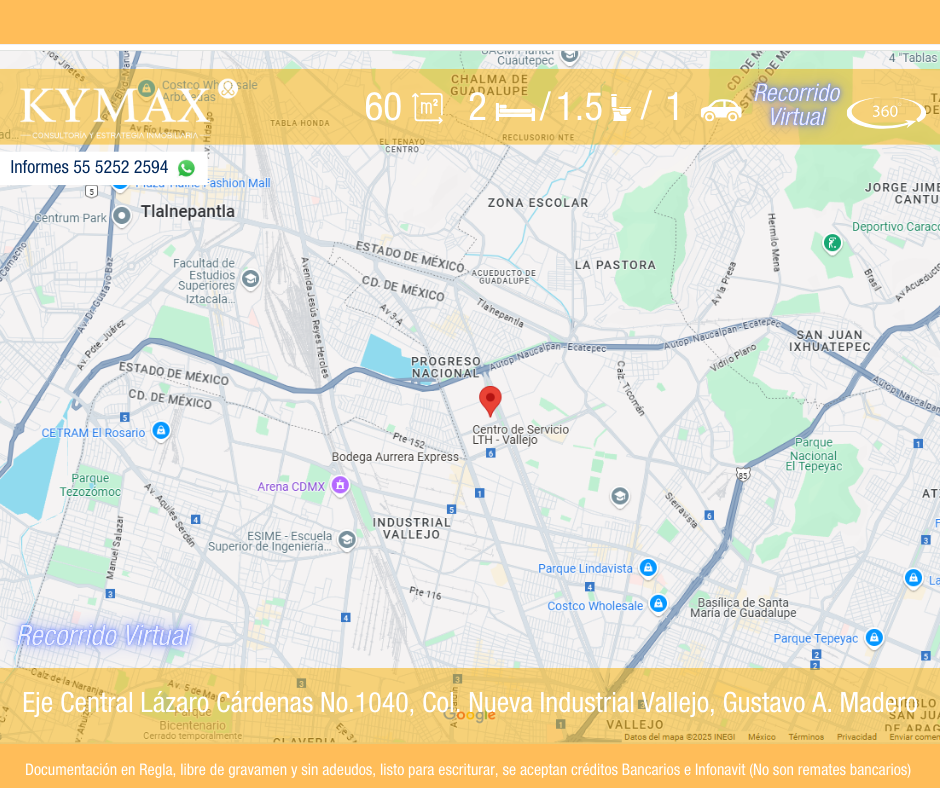The height and width of the screenshot is (788, 940).
Task: Select the red location pin on map
Action: (x=490, y=401)
